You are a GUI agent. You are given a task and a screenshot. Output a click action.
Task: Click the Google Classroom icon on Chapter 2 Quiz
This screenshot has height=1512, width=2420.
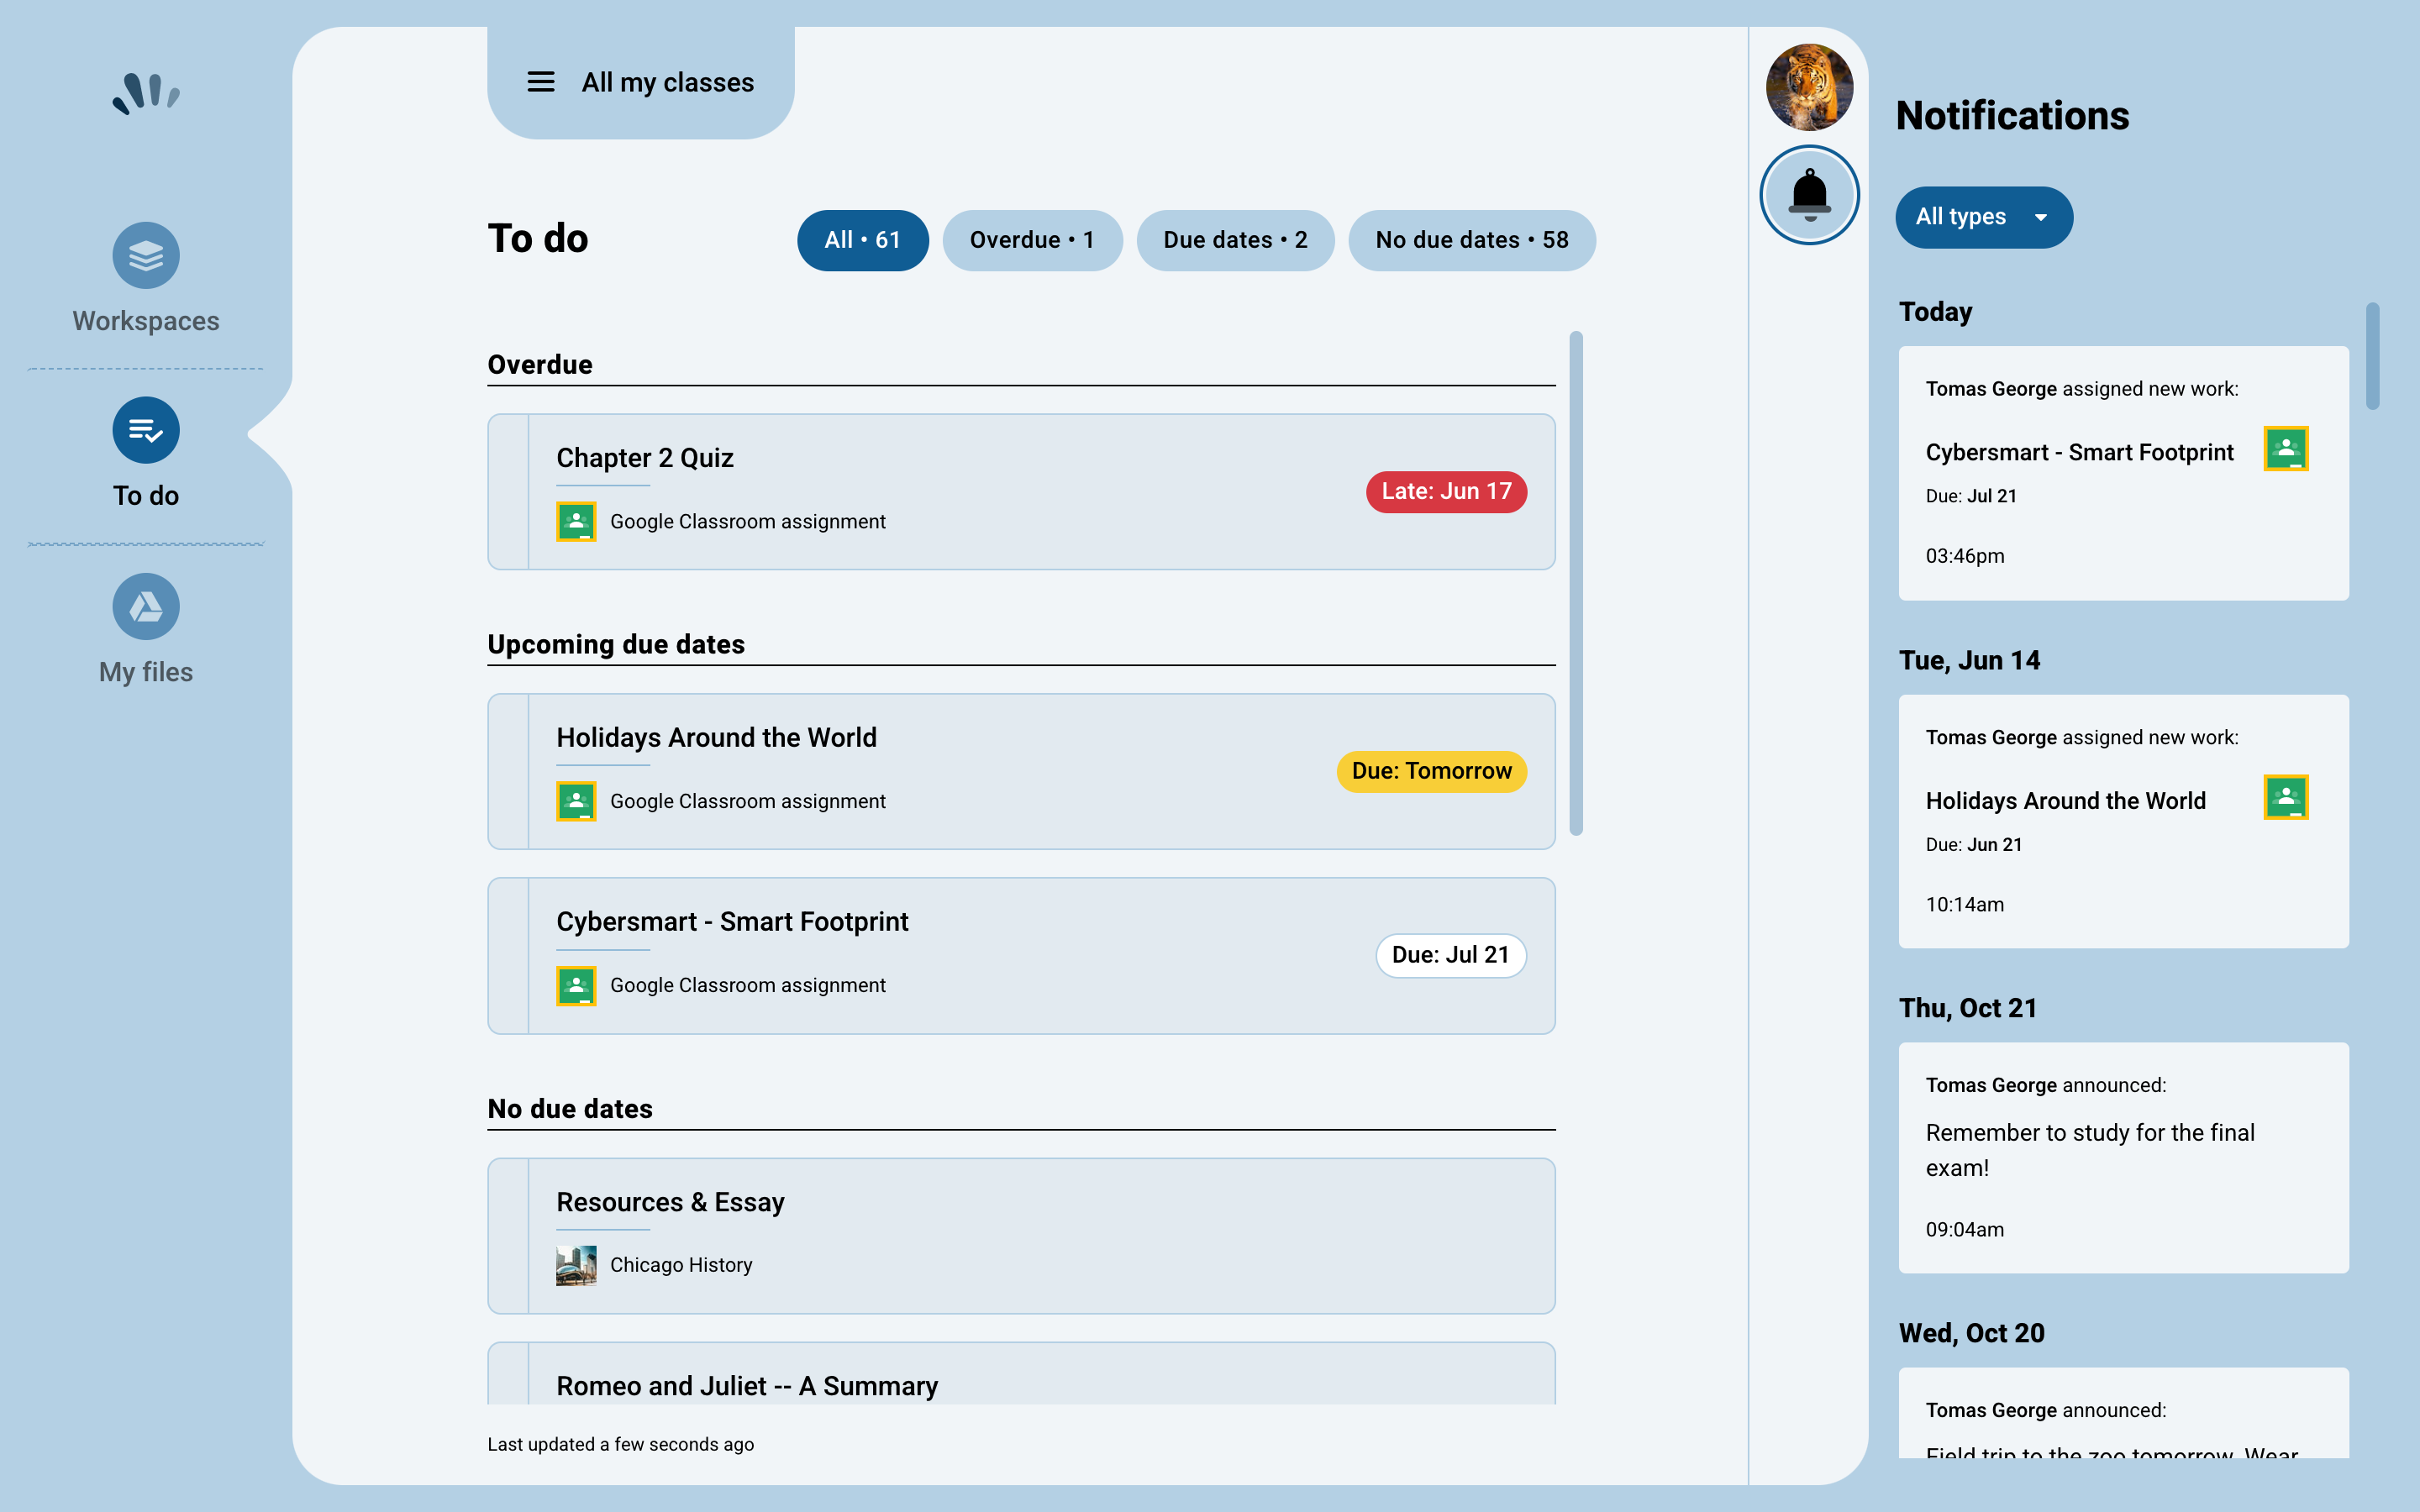point(576,520)
